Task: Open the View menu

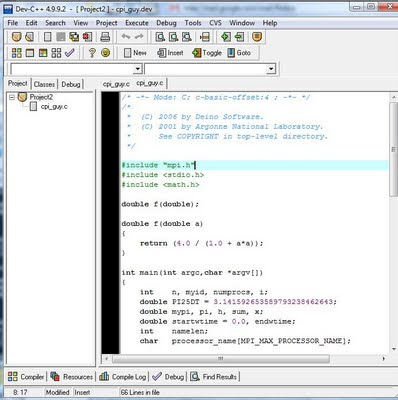Action: click(81, 23)
